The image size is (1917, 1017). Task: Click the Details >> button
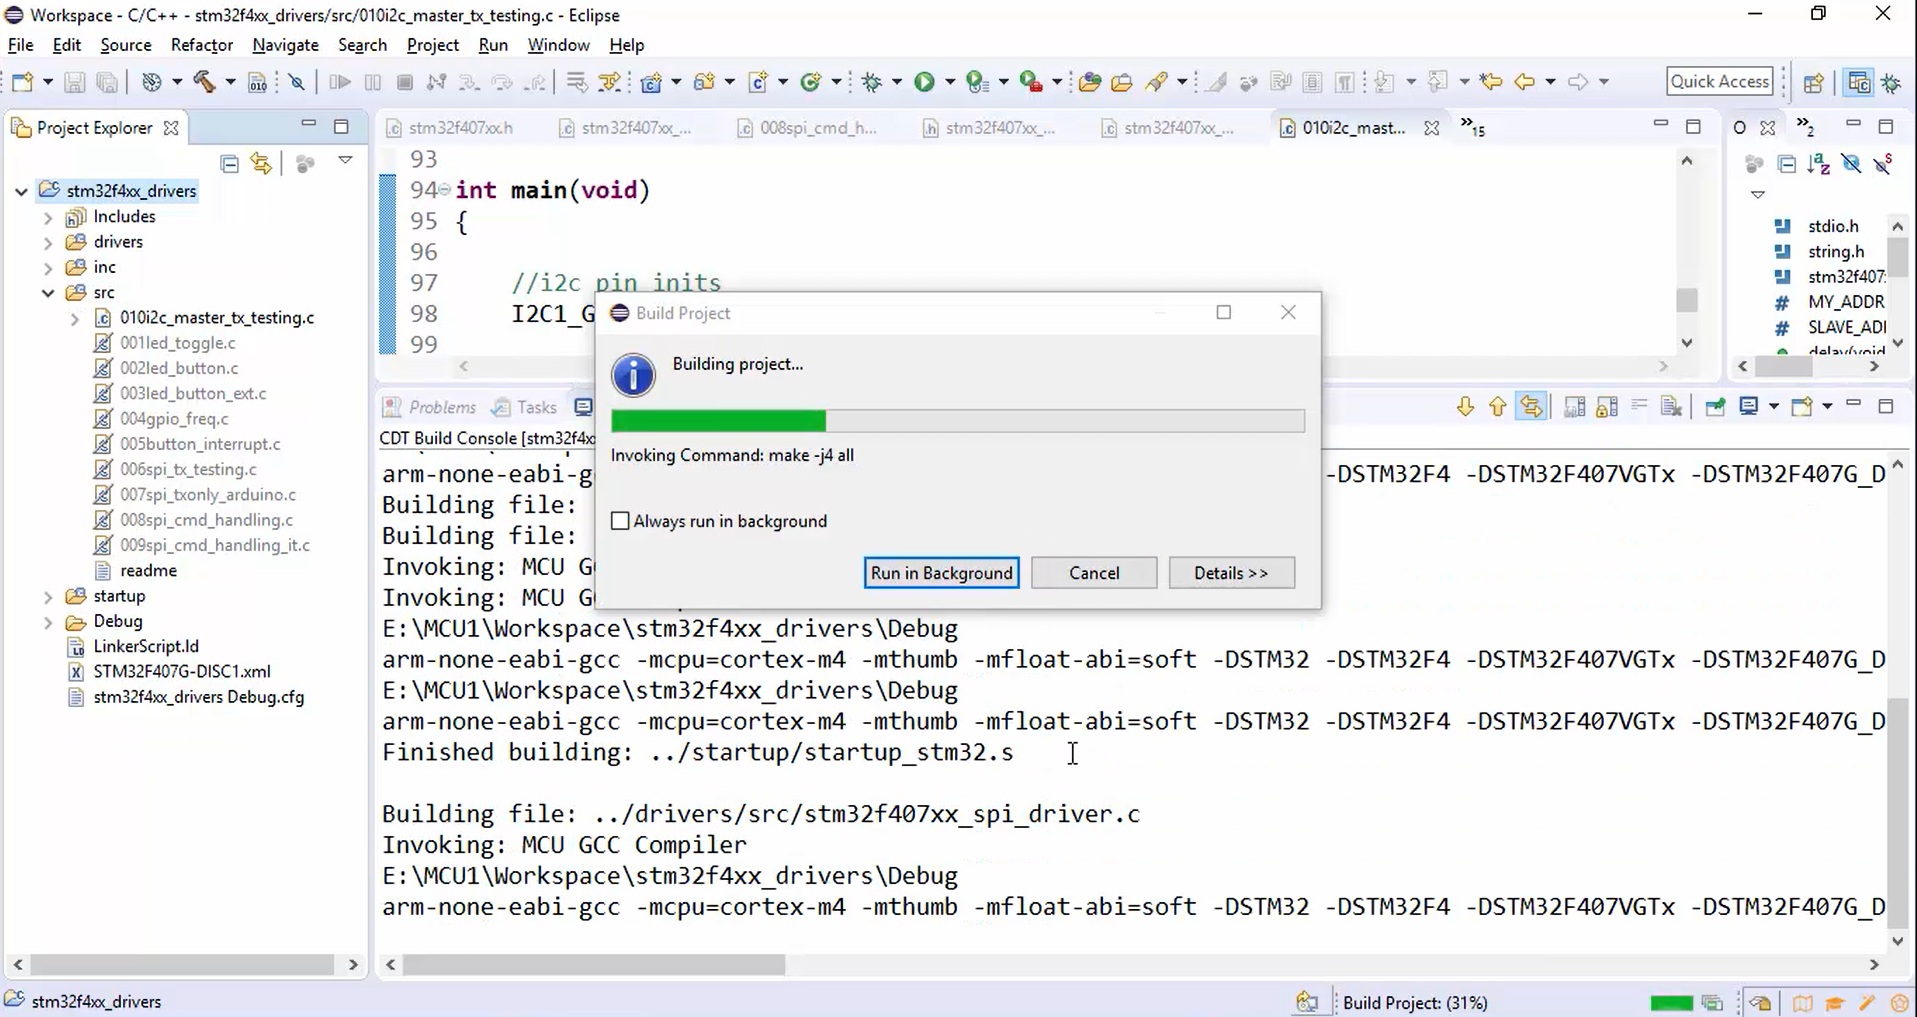1231,573
